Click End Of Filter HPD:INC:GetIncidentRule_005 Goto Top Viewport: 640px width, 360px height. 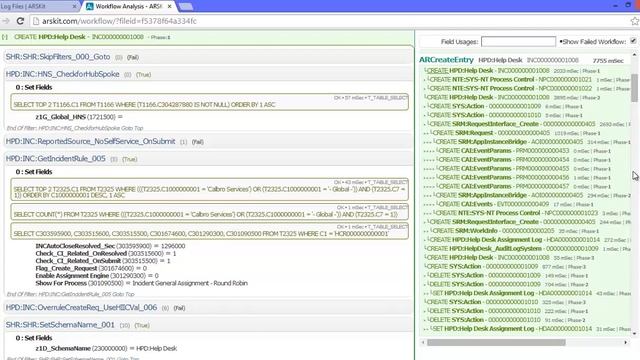coord(70,294)
